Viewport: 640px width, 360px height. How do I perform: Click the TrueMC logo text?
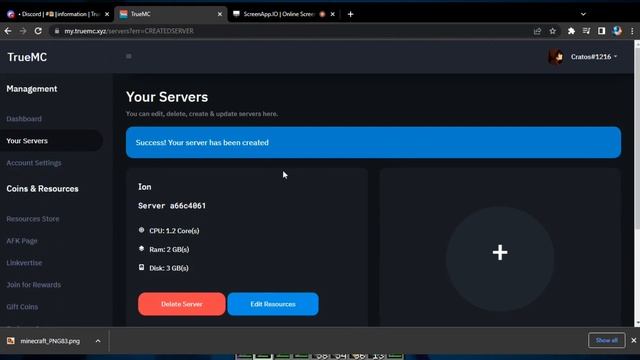[27, 57]
